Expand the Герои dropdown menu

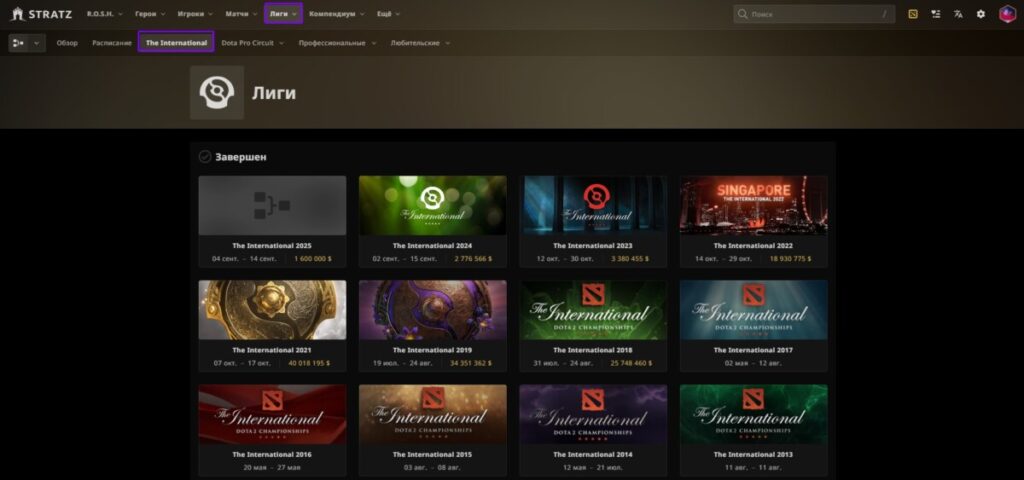150,14
